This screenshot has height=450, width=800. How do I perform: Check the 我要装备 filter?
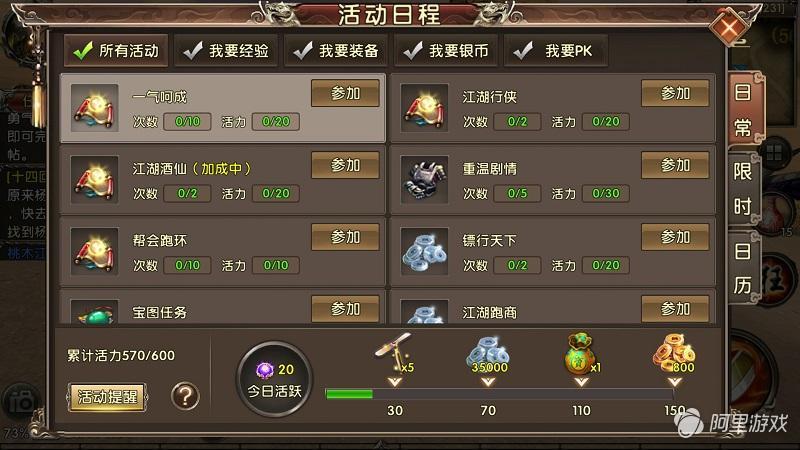[x=336, y=51]
